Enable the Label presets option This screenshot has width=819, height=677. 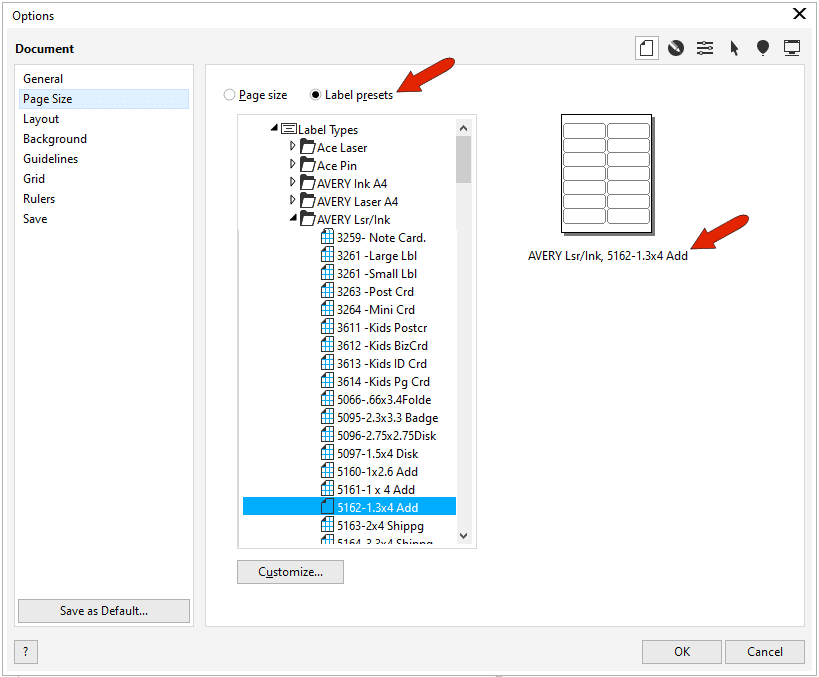[x=316, y=94]
